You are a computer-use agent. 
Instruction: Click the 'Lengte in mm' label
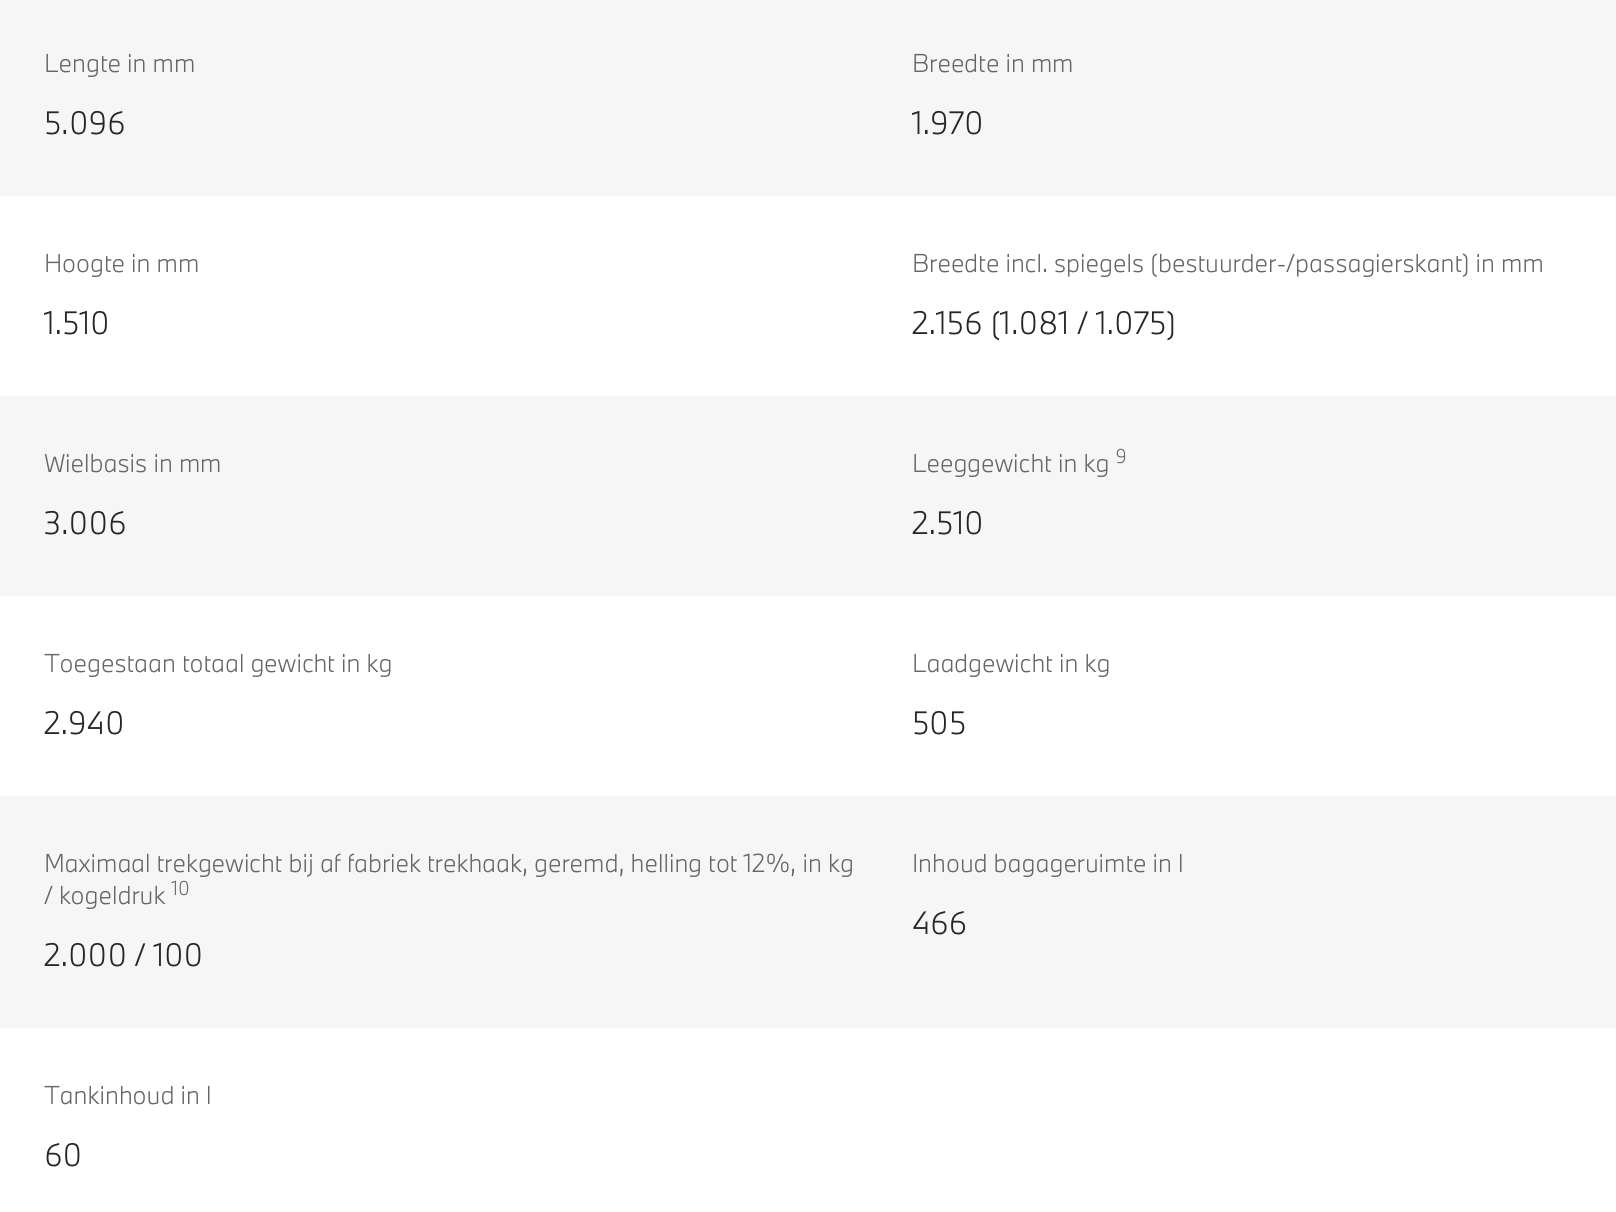tap(119, 64)
